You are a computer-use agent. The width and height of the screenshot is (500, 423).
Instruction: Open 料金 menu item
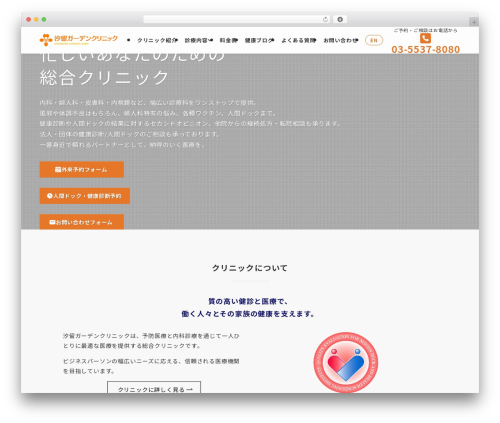tap(229, 40)
